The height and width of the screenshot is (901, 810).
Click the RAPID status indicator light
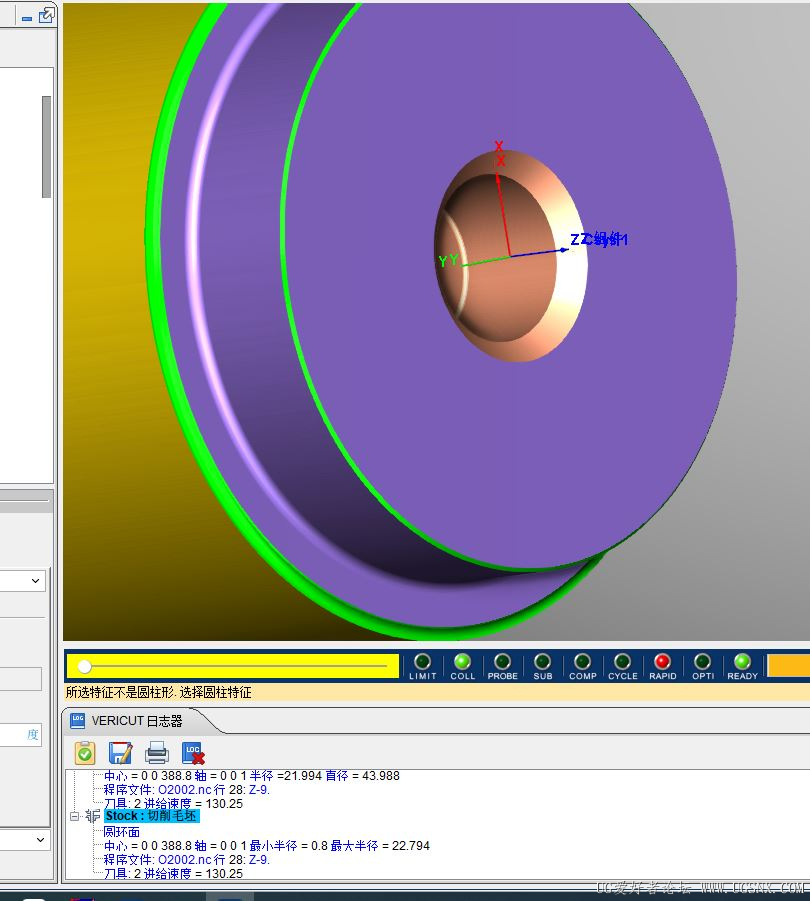tap(662, 661)
